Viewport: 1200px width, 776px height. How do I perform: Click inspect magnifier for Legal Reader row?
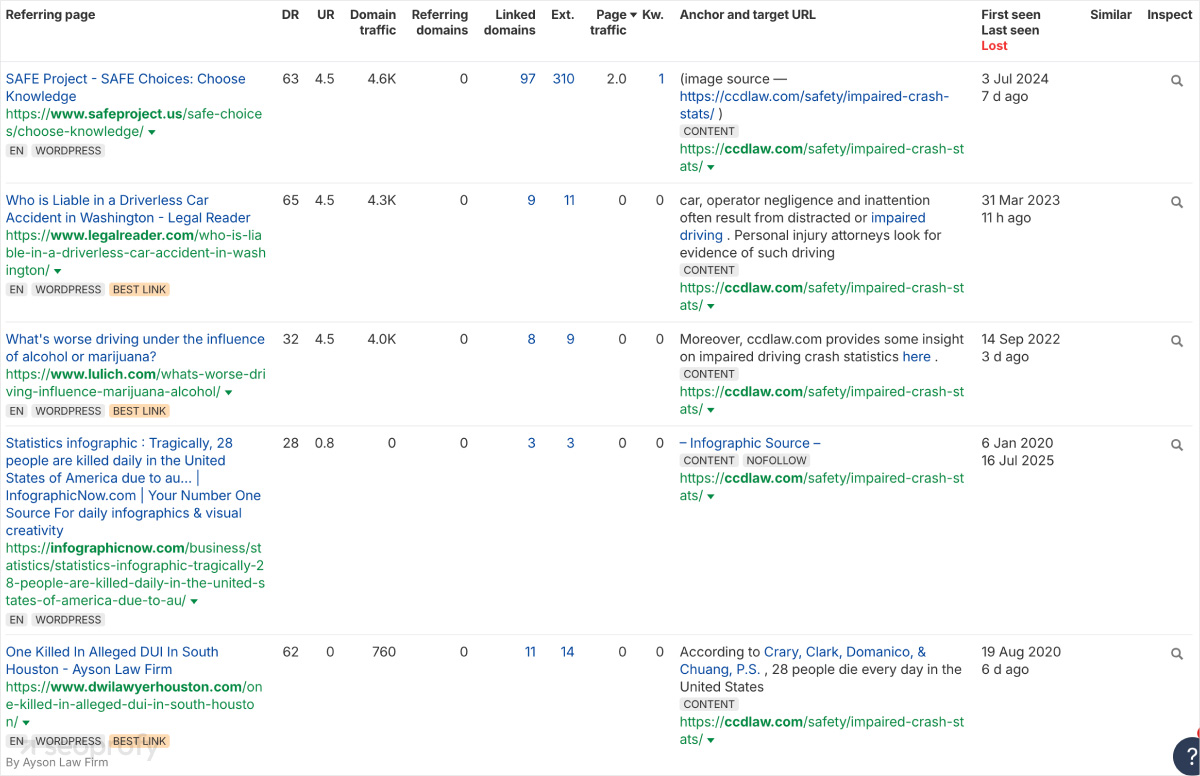point(1177,202)
